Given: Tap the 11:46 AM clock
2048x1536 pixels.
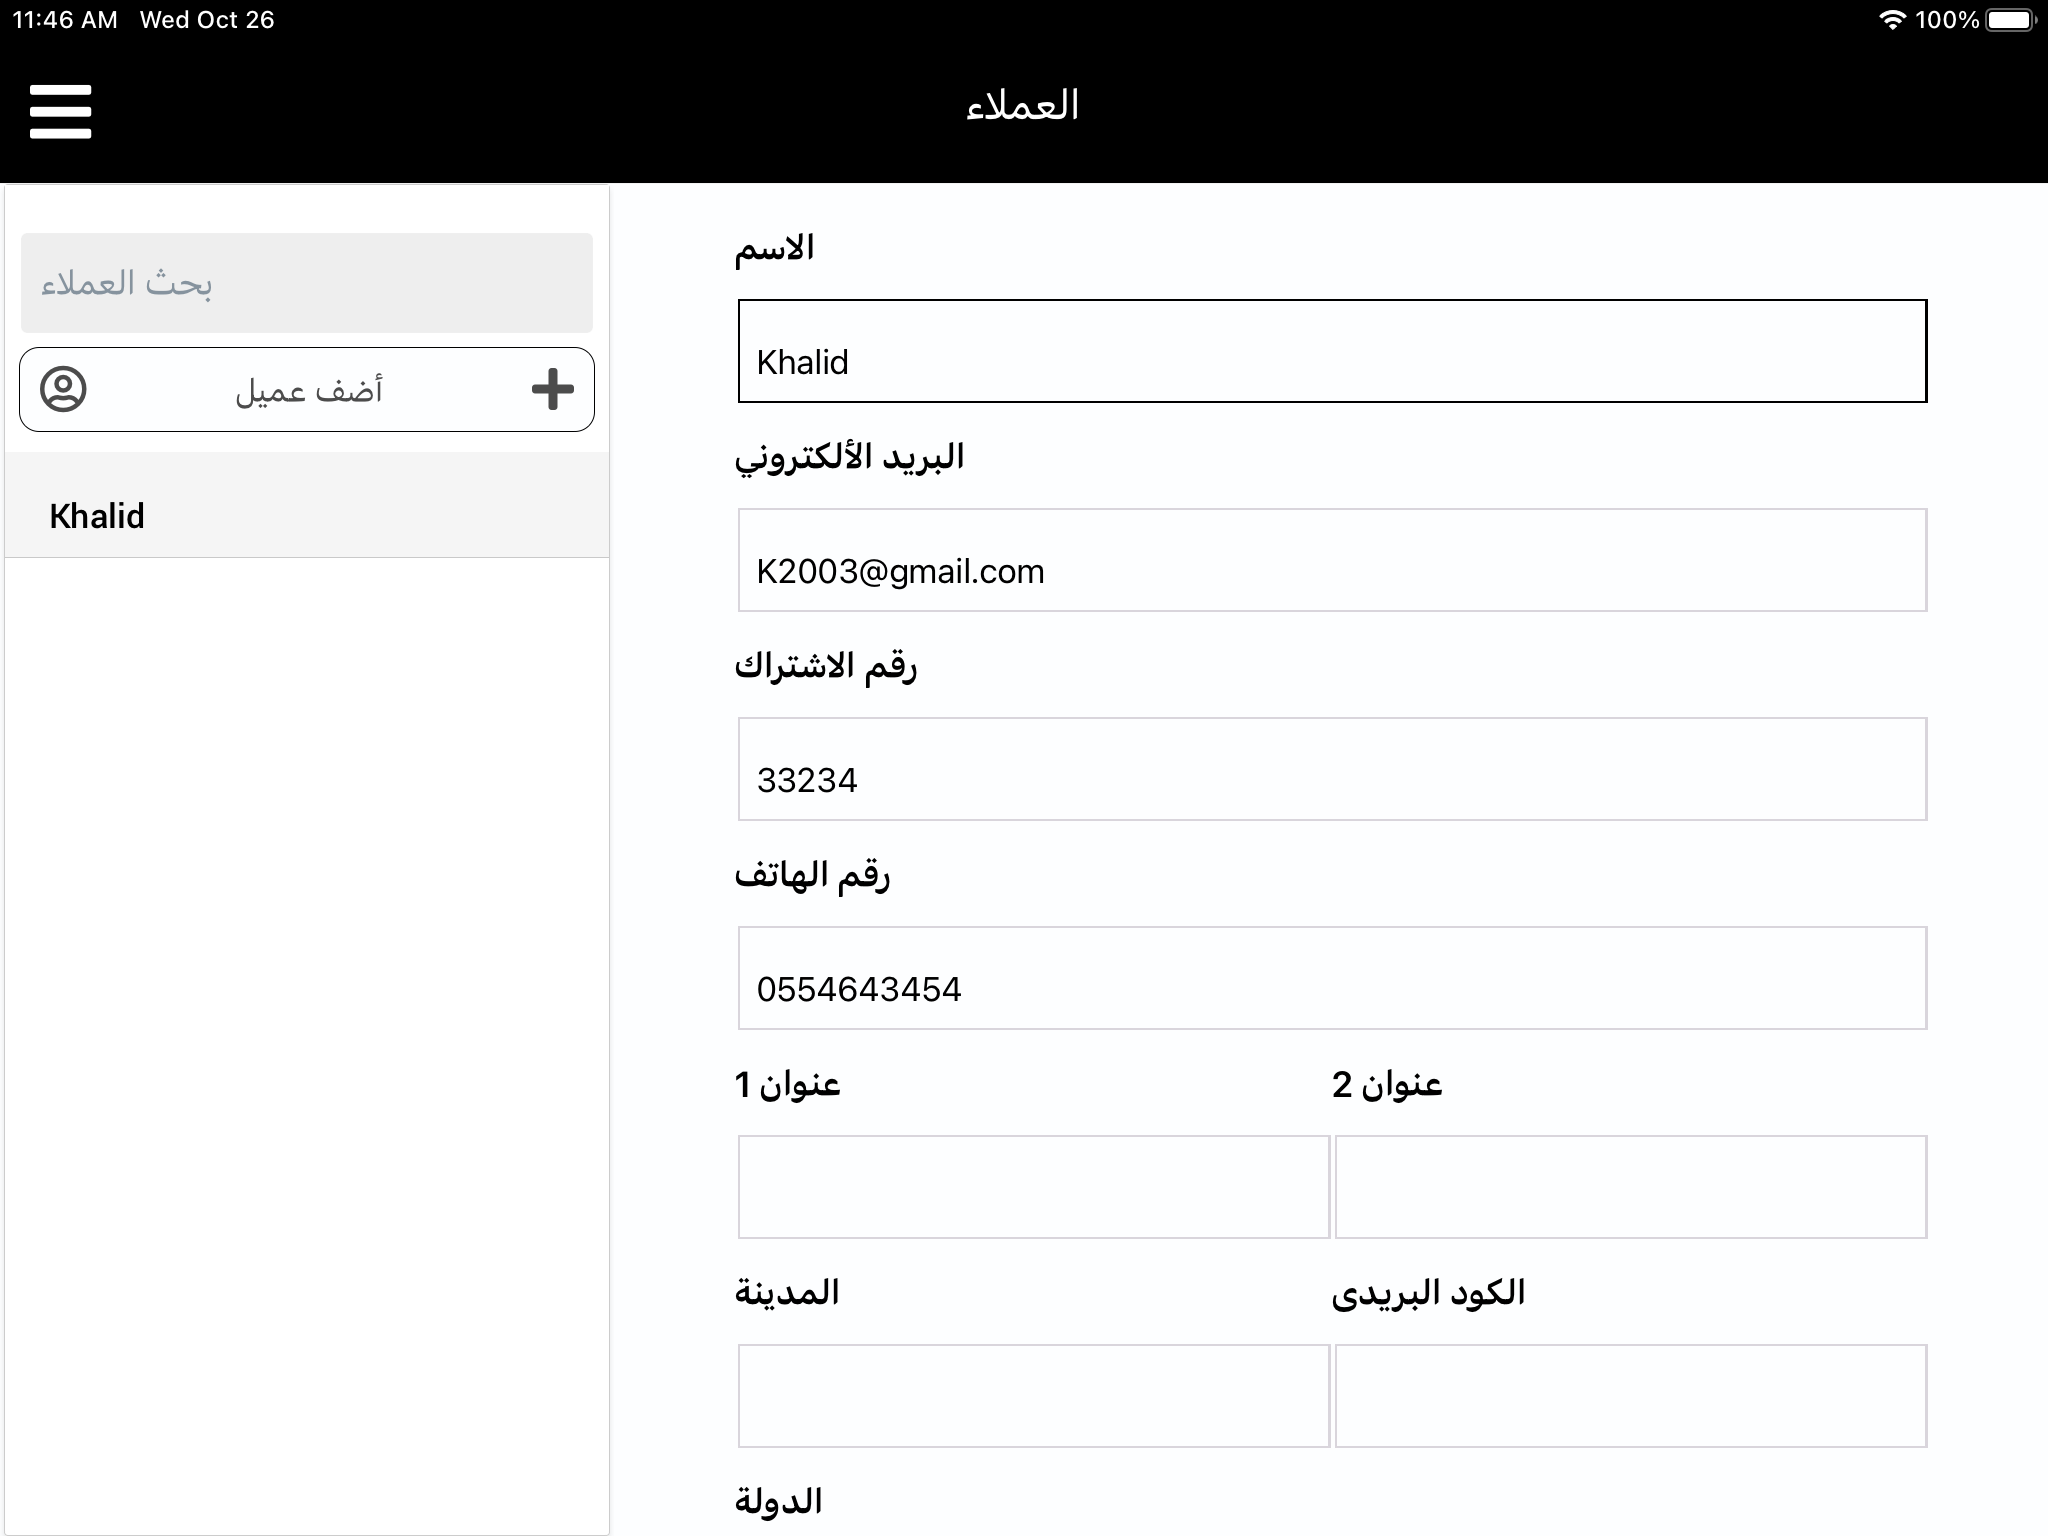Looking at the screenshot, I should pyautogui.click(x=65, y=20).
